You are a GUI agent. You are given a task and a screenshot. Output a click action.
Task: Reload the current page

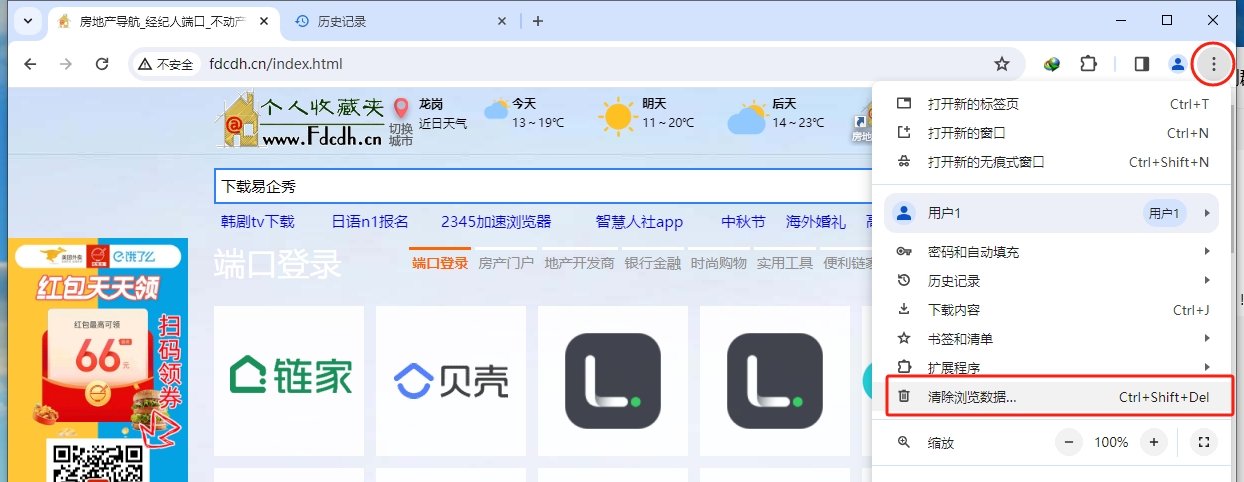coord(102,64)
